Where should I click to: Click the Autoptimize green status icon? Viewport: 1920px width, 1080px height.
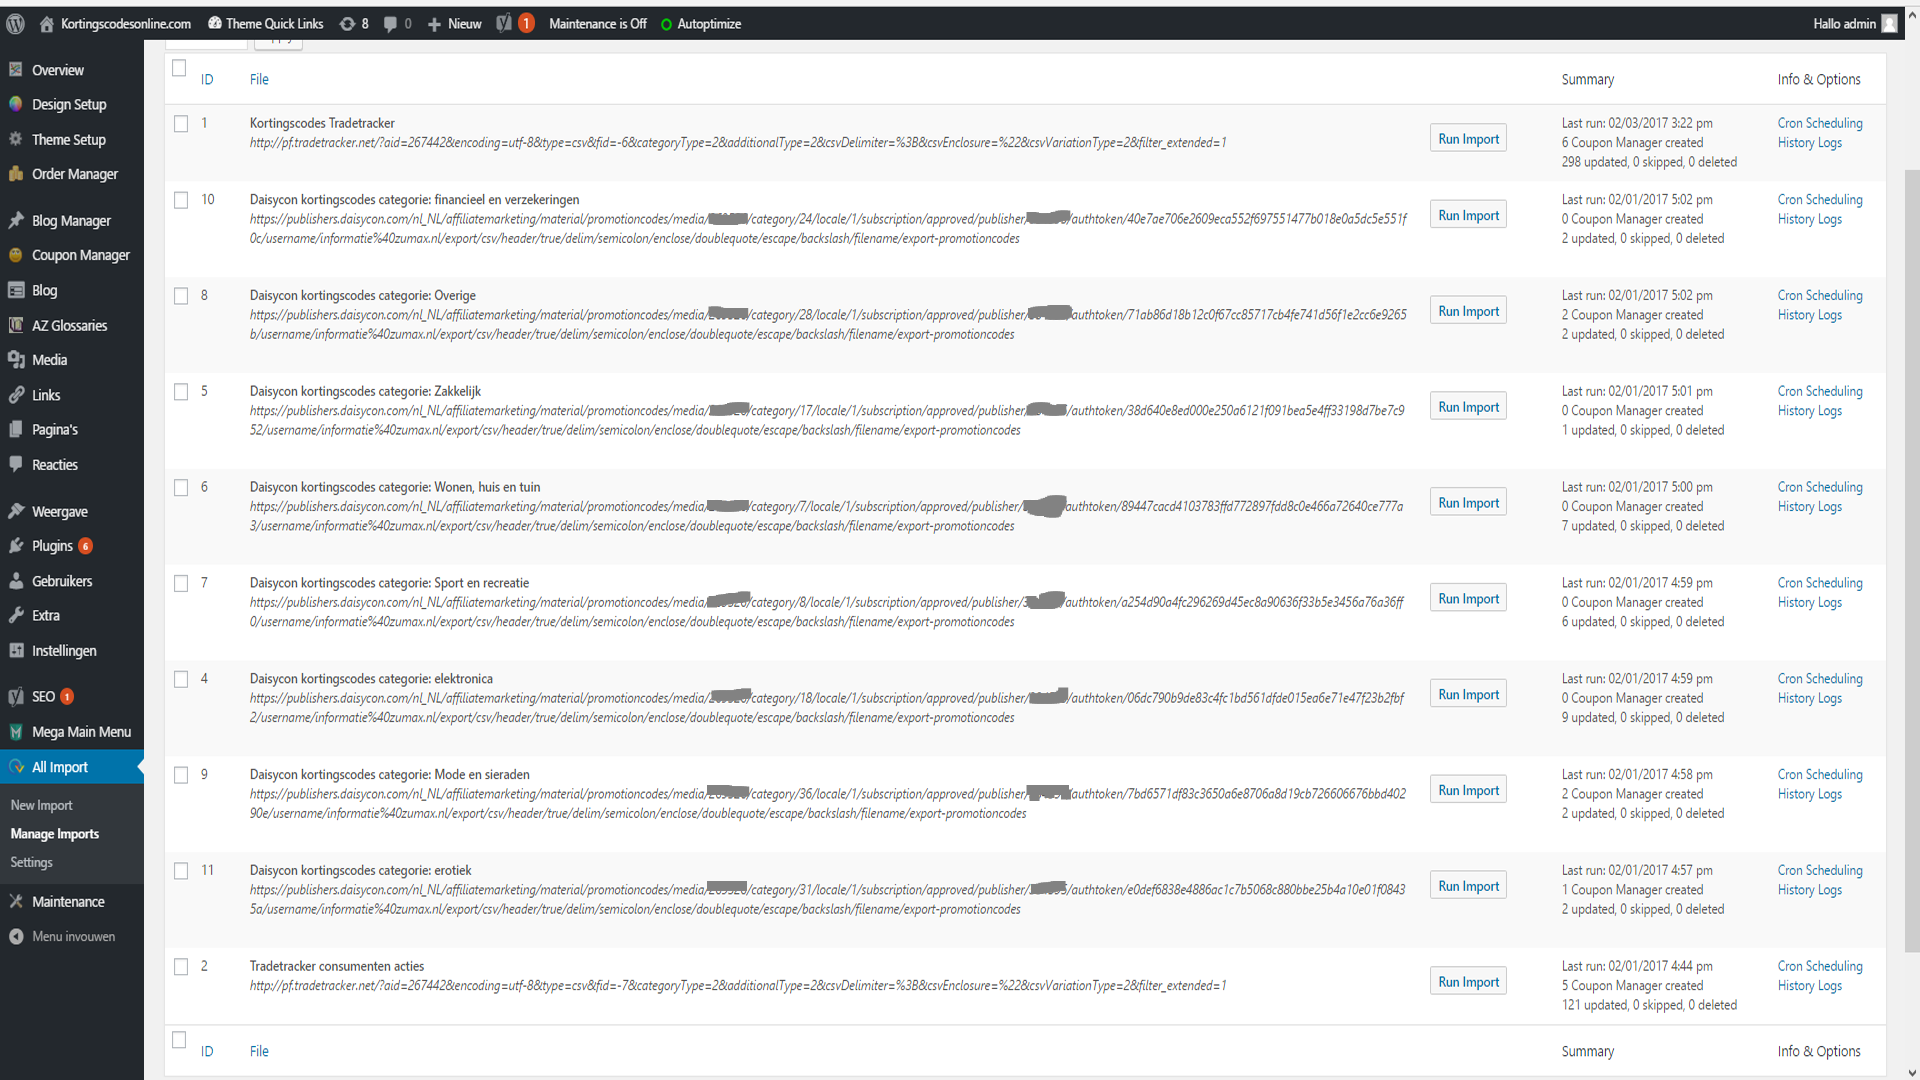(667, 24)
